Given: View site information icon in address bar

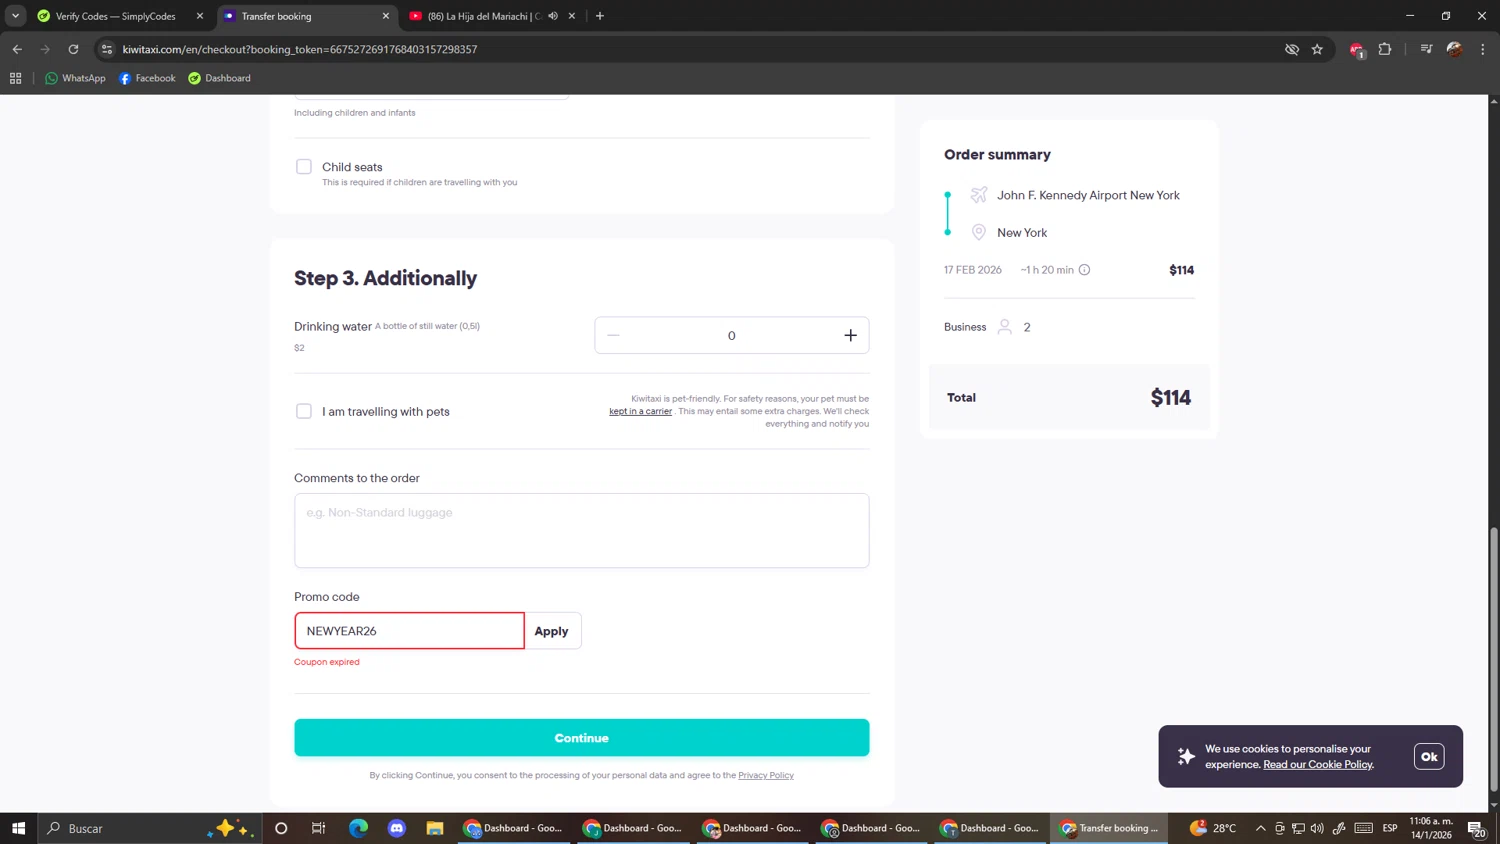Looking at the screenshot, I should pyautogui.click(x=107, y=49).
